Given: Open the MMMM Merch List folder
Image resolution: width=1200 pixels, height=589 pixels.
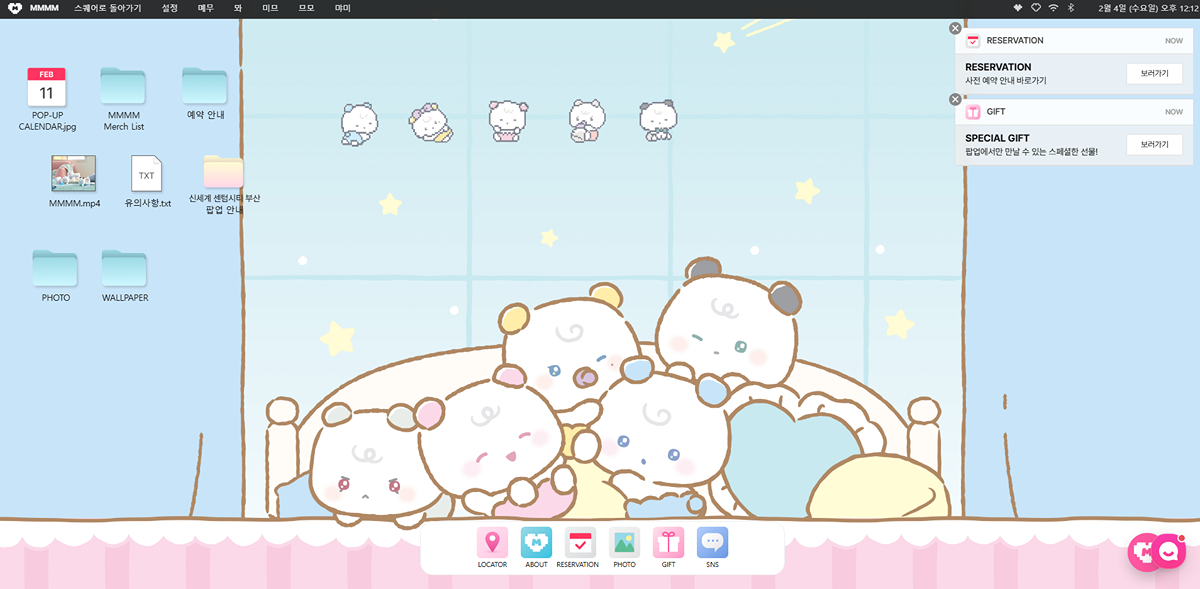Looking at the screenshot, I should [x=124, y=86].
